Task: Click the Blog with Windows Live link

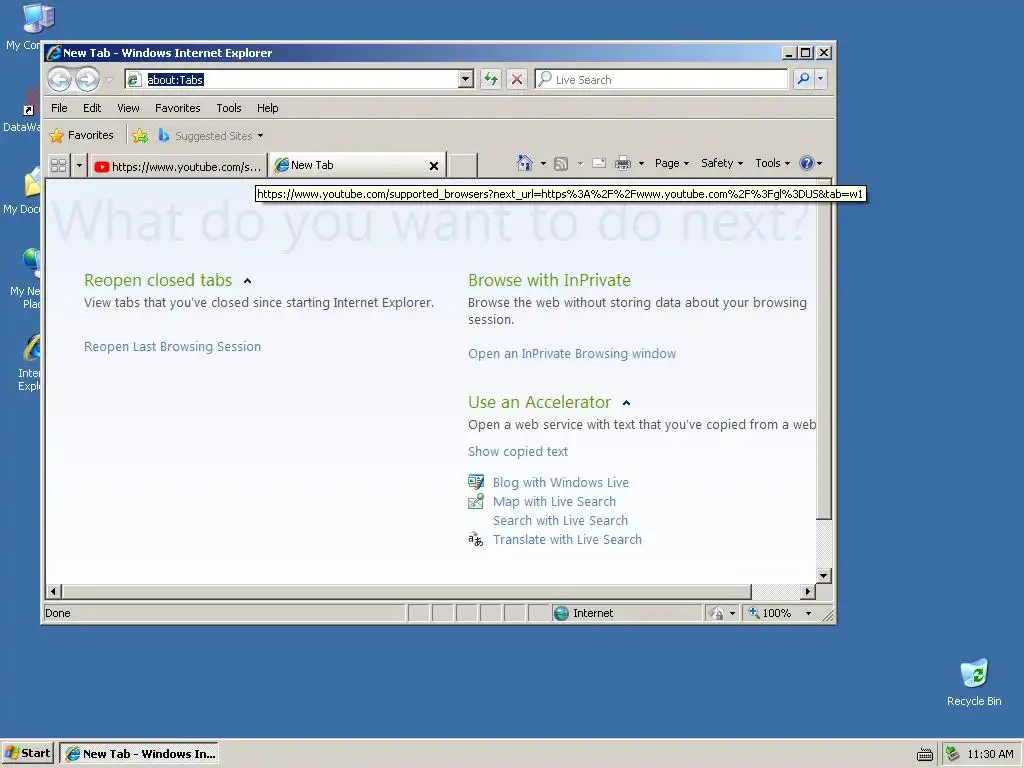Action: tap(560, 483)
